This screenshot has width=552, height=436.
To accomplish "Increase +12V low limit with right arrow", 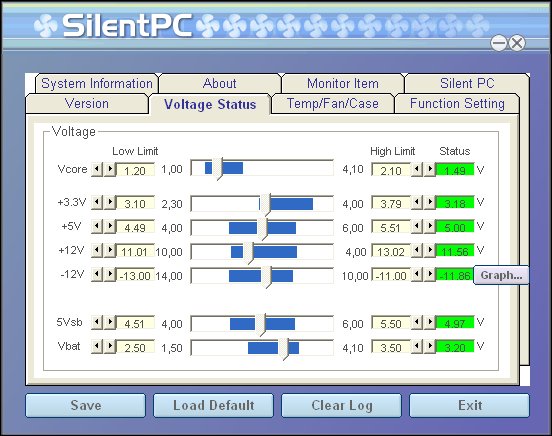I will [110, 250].
